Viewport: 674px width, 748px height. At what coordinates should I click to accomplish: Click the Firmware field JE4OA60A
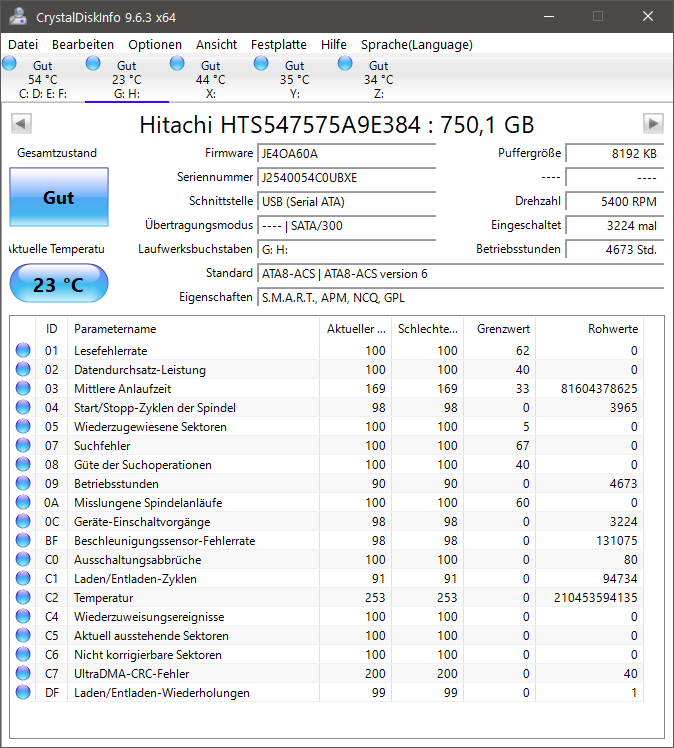347,154
